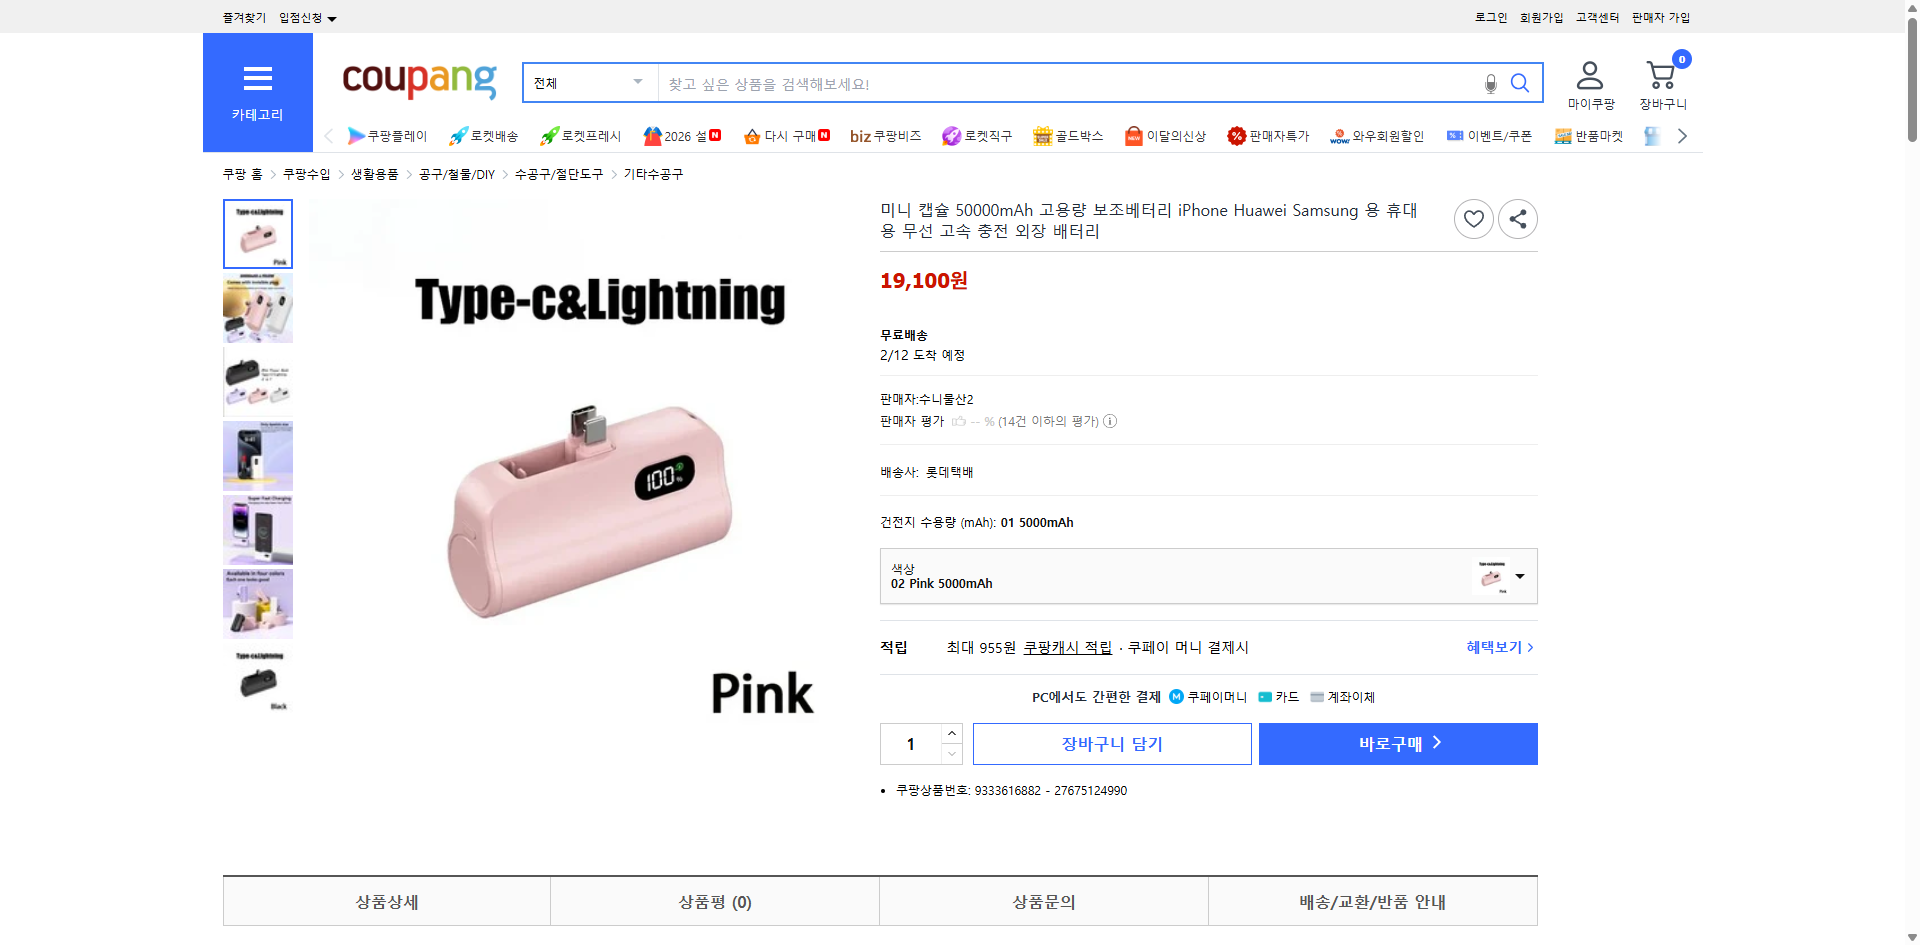Image resolution: width=1920 pixels, height=945 pixels.
Task: Expand the 입점신청 dropdown arrow
Action: coord(333,17)
